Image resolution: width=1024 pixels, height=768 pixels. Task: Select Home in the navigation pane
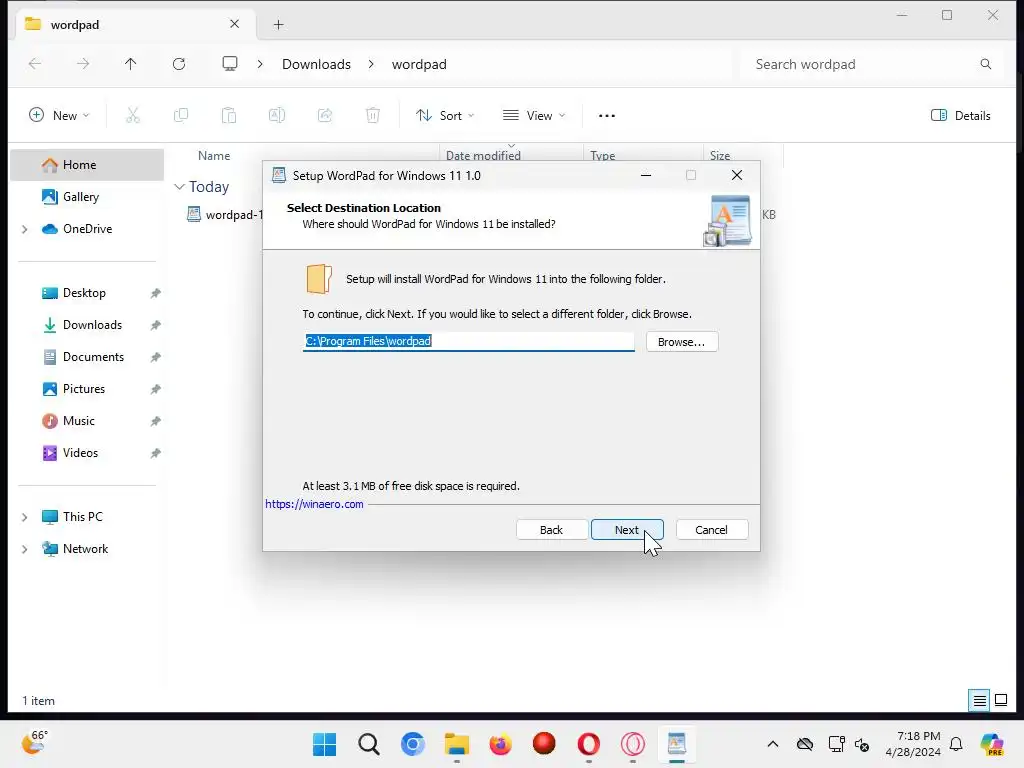pyautogui.click(x=87, y=165)
